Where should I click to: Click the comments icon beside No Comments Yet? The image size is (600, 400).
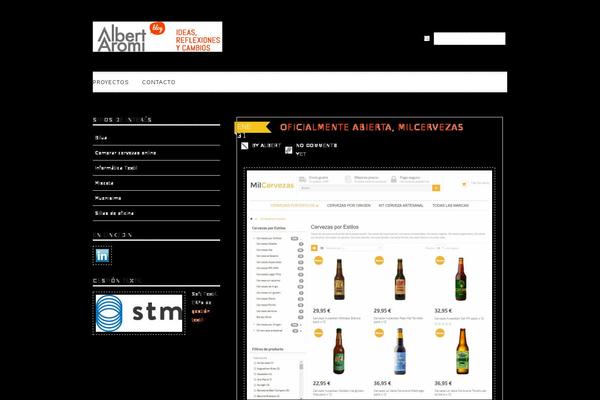(289, 150)
